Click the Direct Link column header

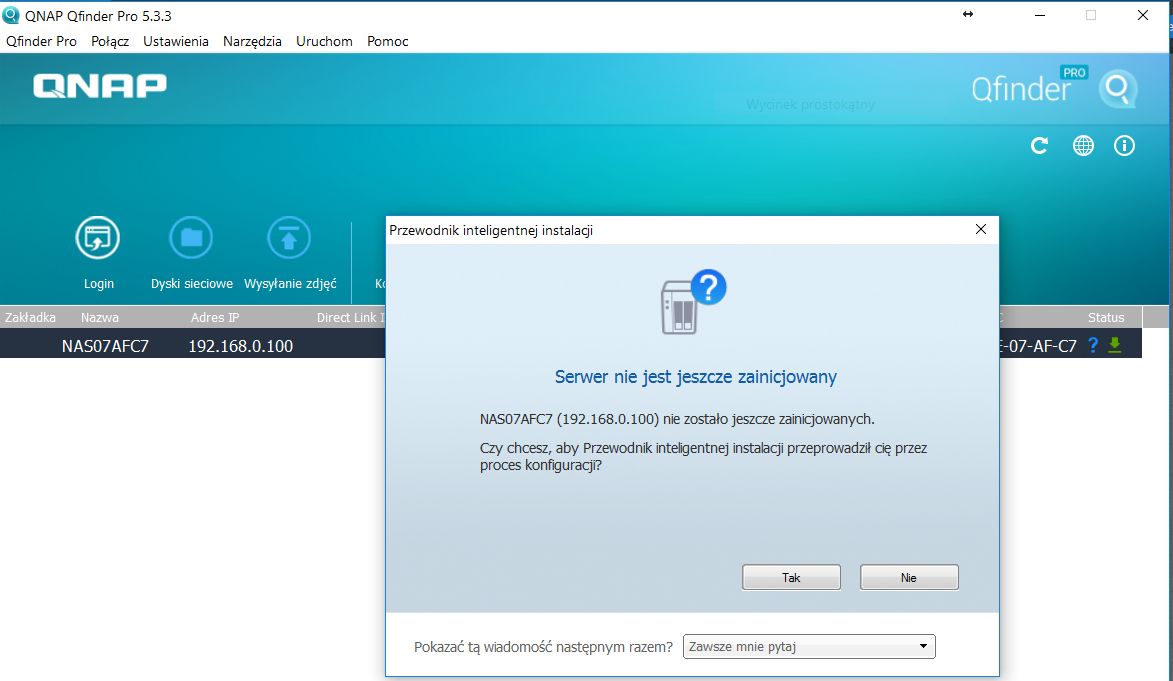pos(350,317)
